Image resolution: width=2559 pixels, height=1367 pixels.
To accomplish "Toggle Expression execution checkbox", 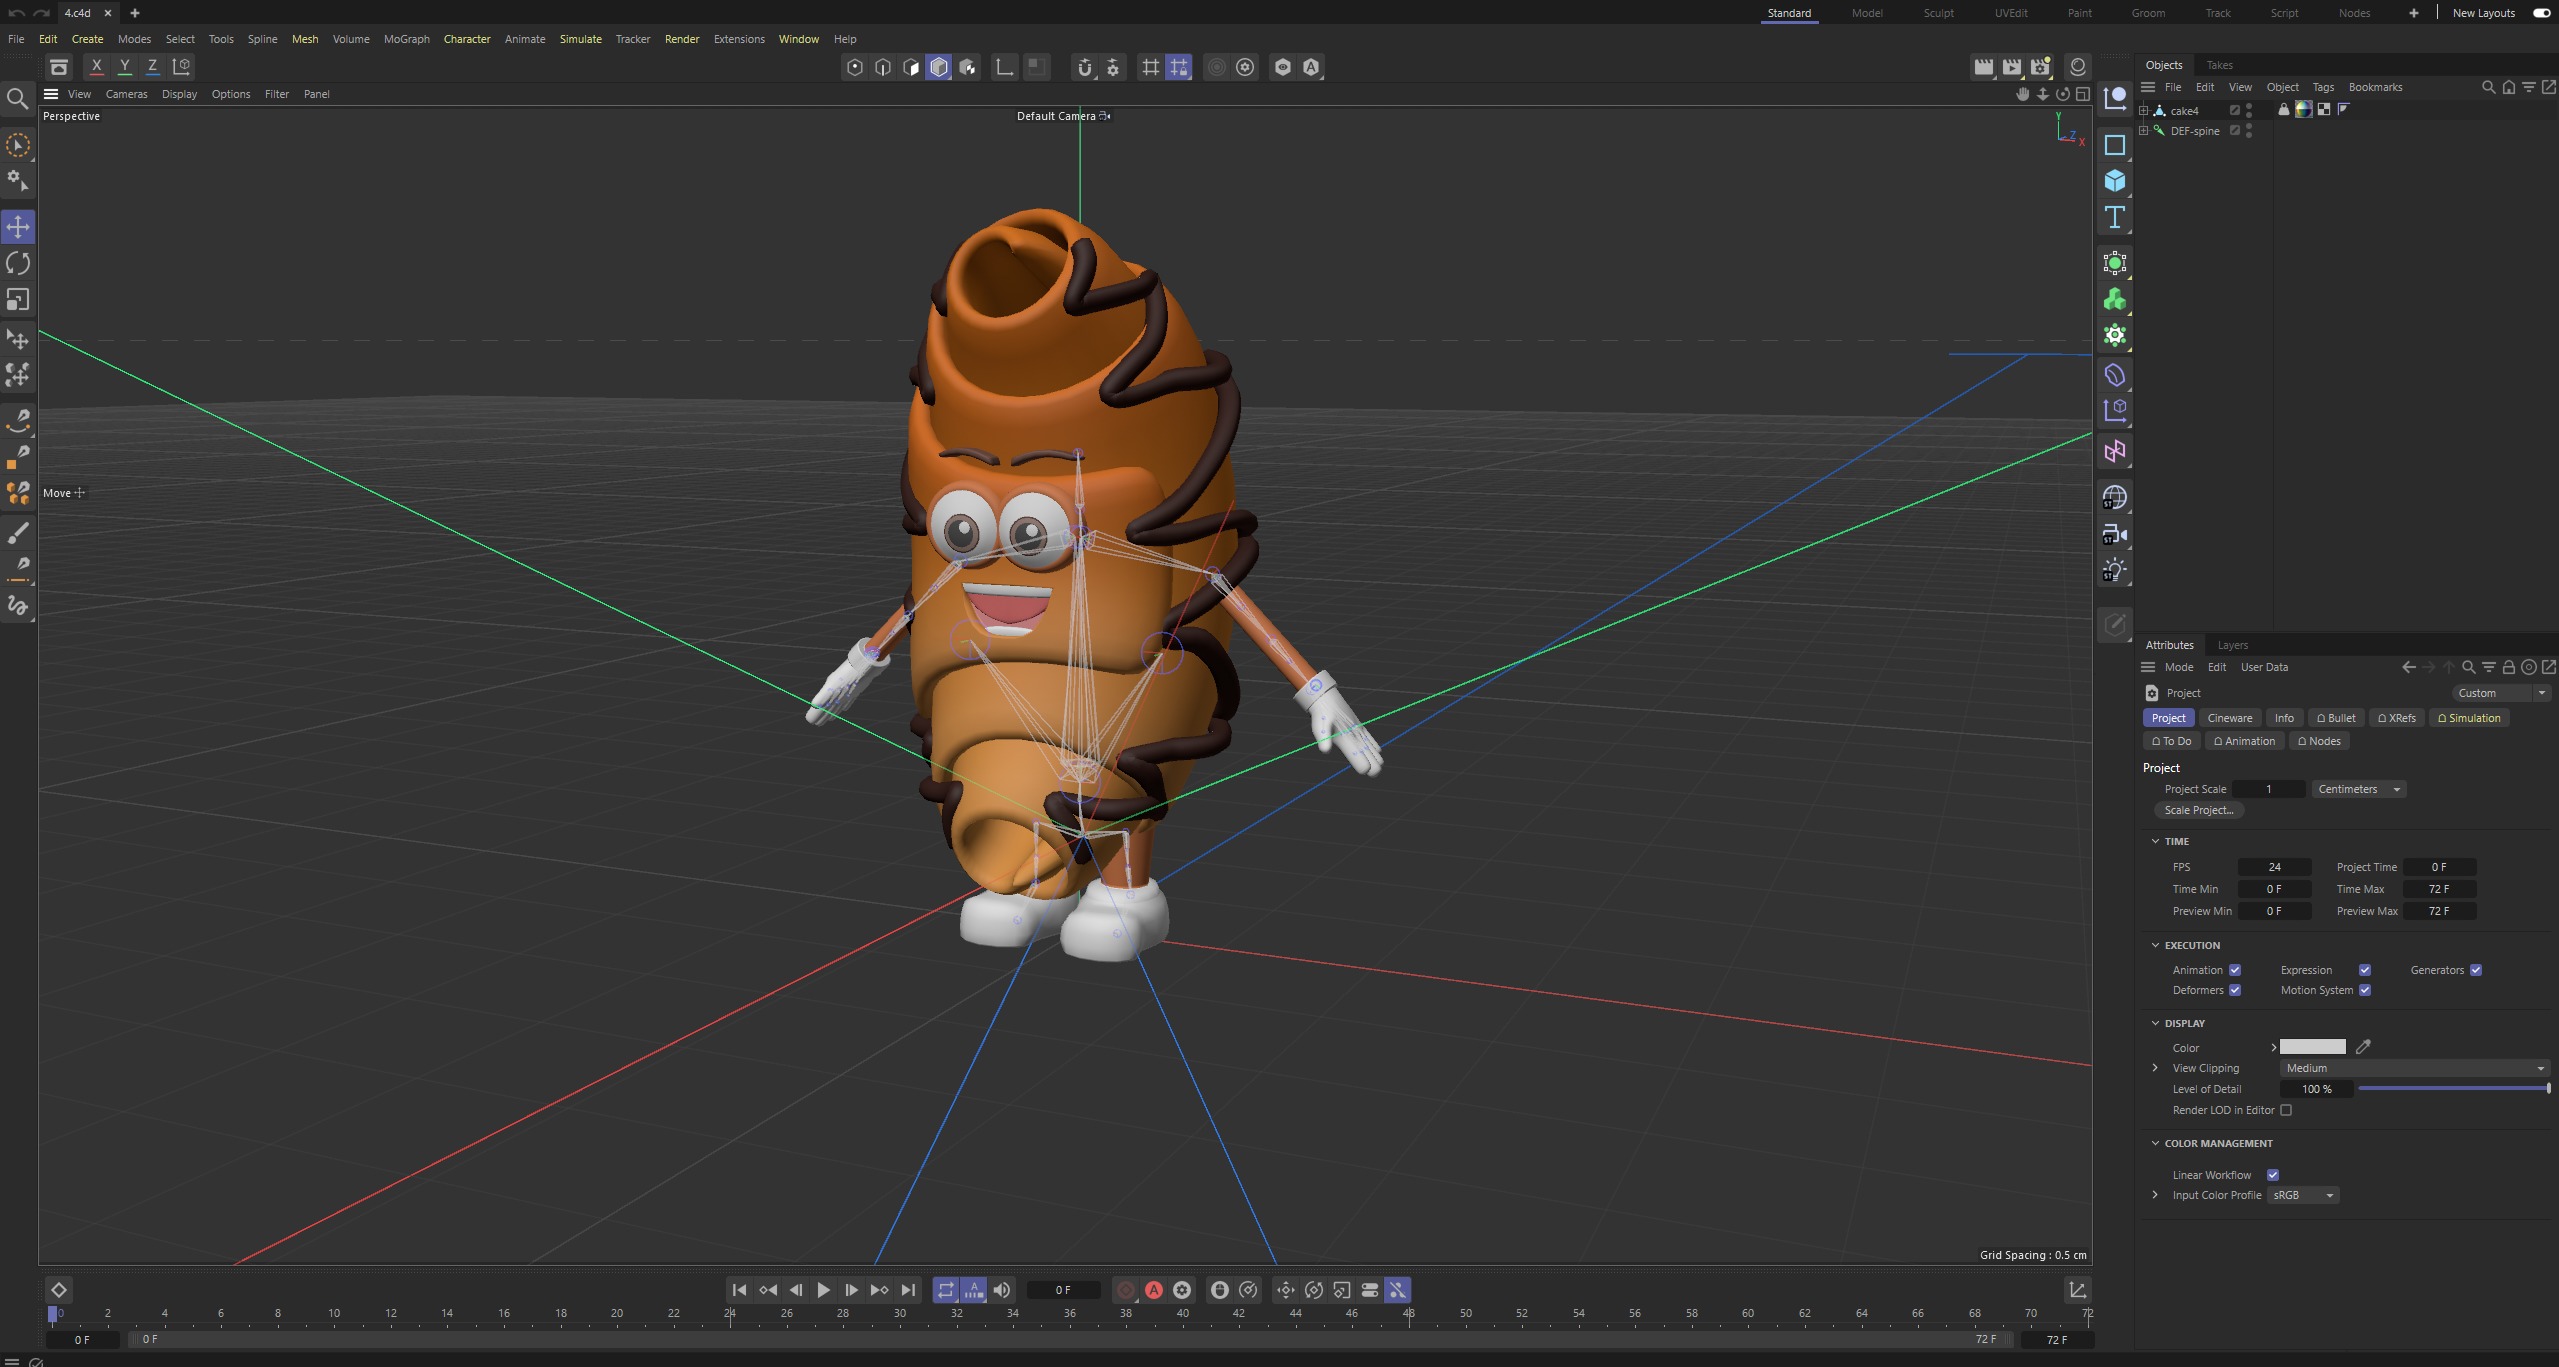I will click(2365, 970).
